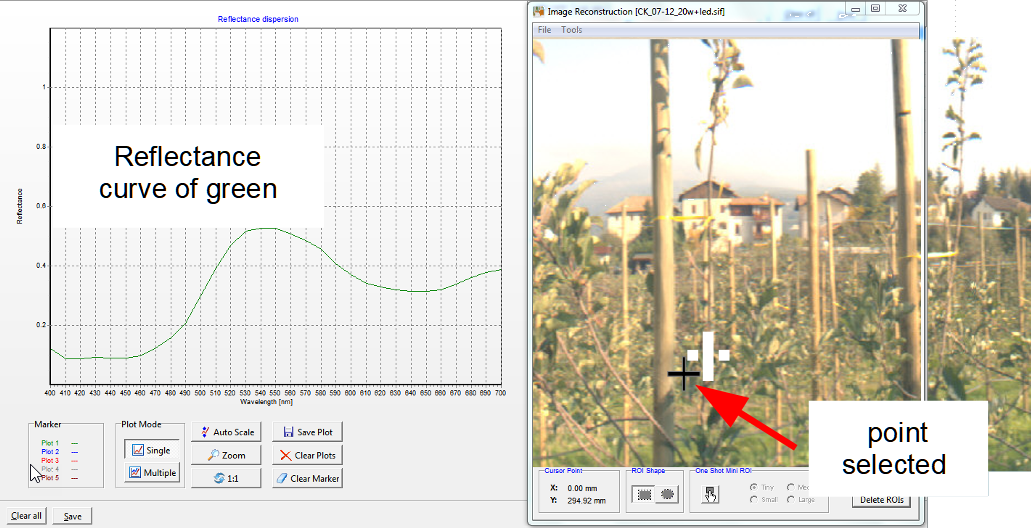Erase markers using Clear Marker
This screenshot has width=1031, height=528.
pos(307,478)
